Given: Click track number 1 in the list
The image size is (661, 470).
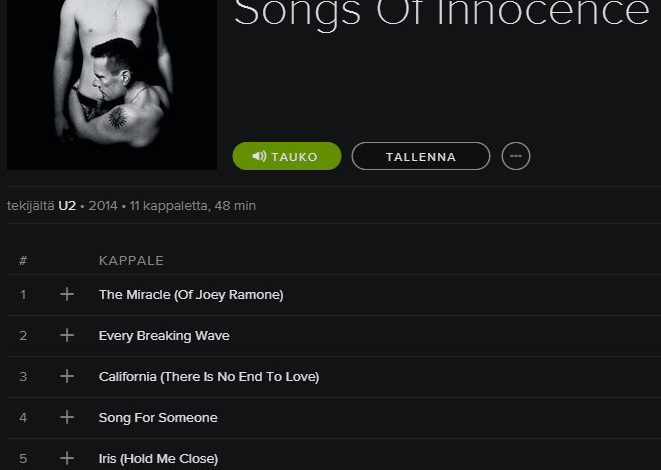Looking at the screenshot, I should (23, 295).
